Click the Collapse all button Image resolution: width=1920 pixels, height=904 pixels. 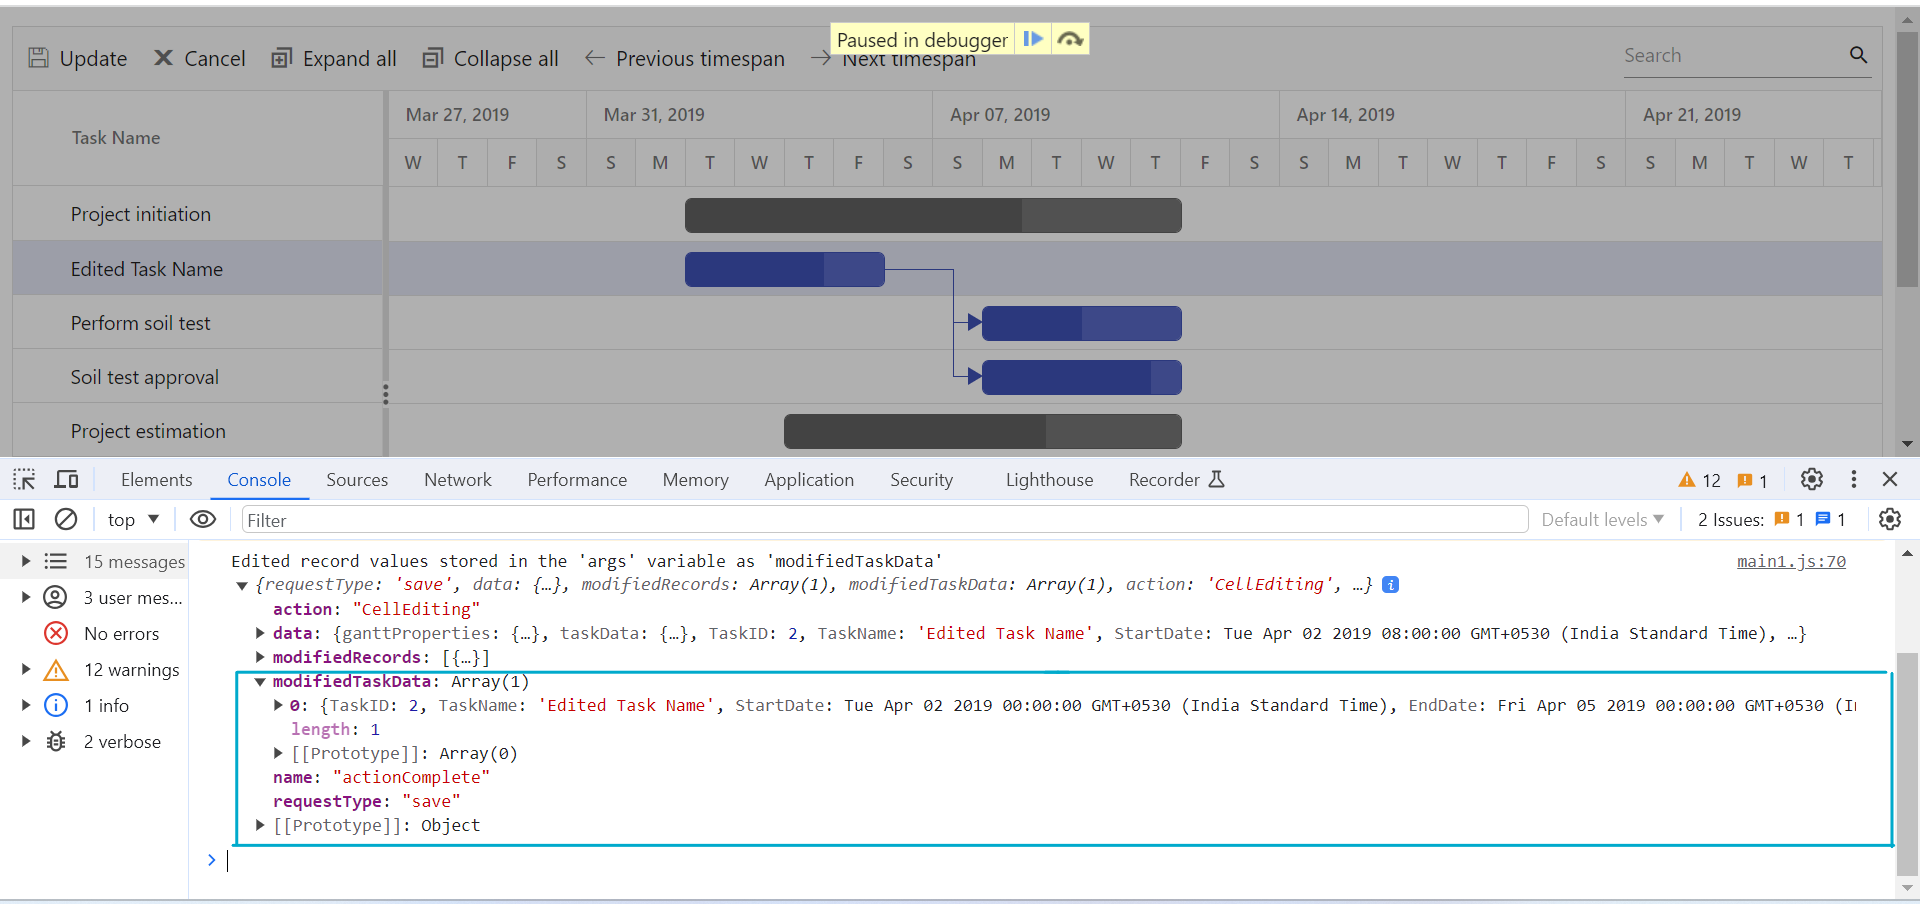(x=490, y=58)
